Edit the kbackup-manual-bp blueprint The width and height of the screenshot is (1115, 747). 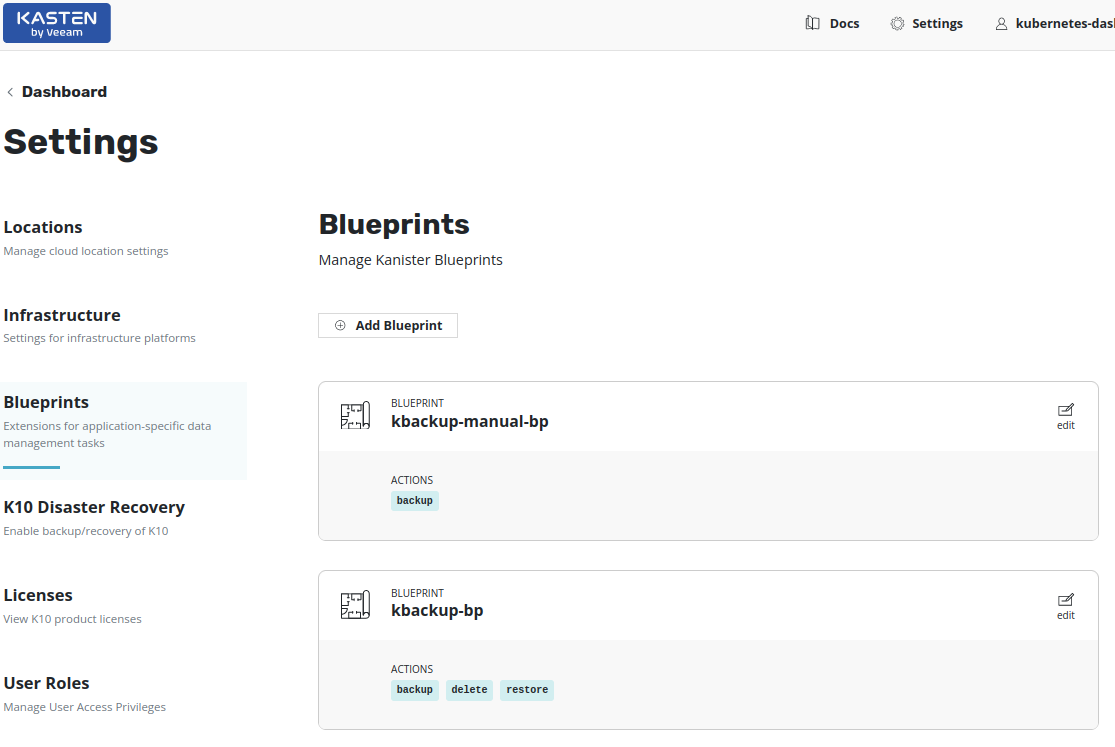[x=1065, y=417]
